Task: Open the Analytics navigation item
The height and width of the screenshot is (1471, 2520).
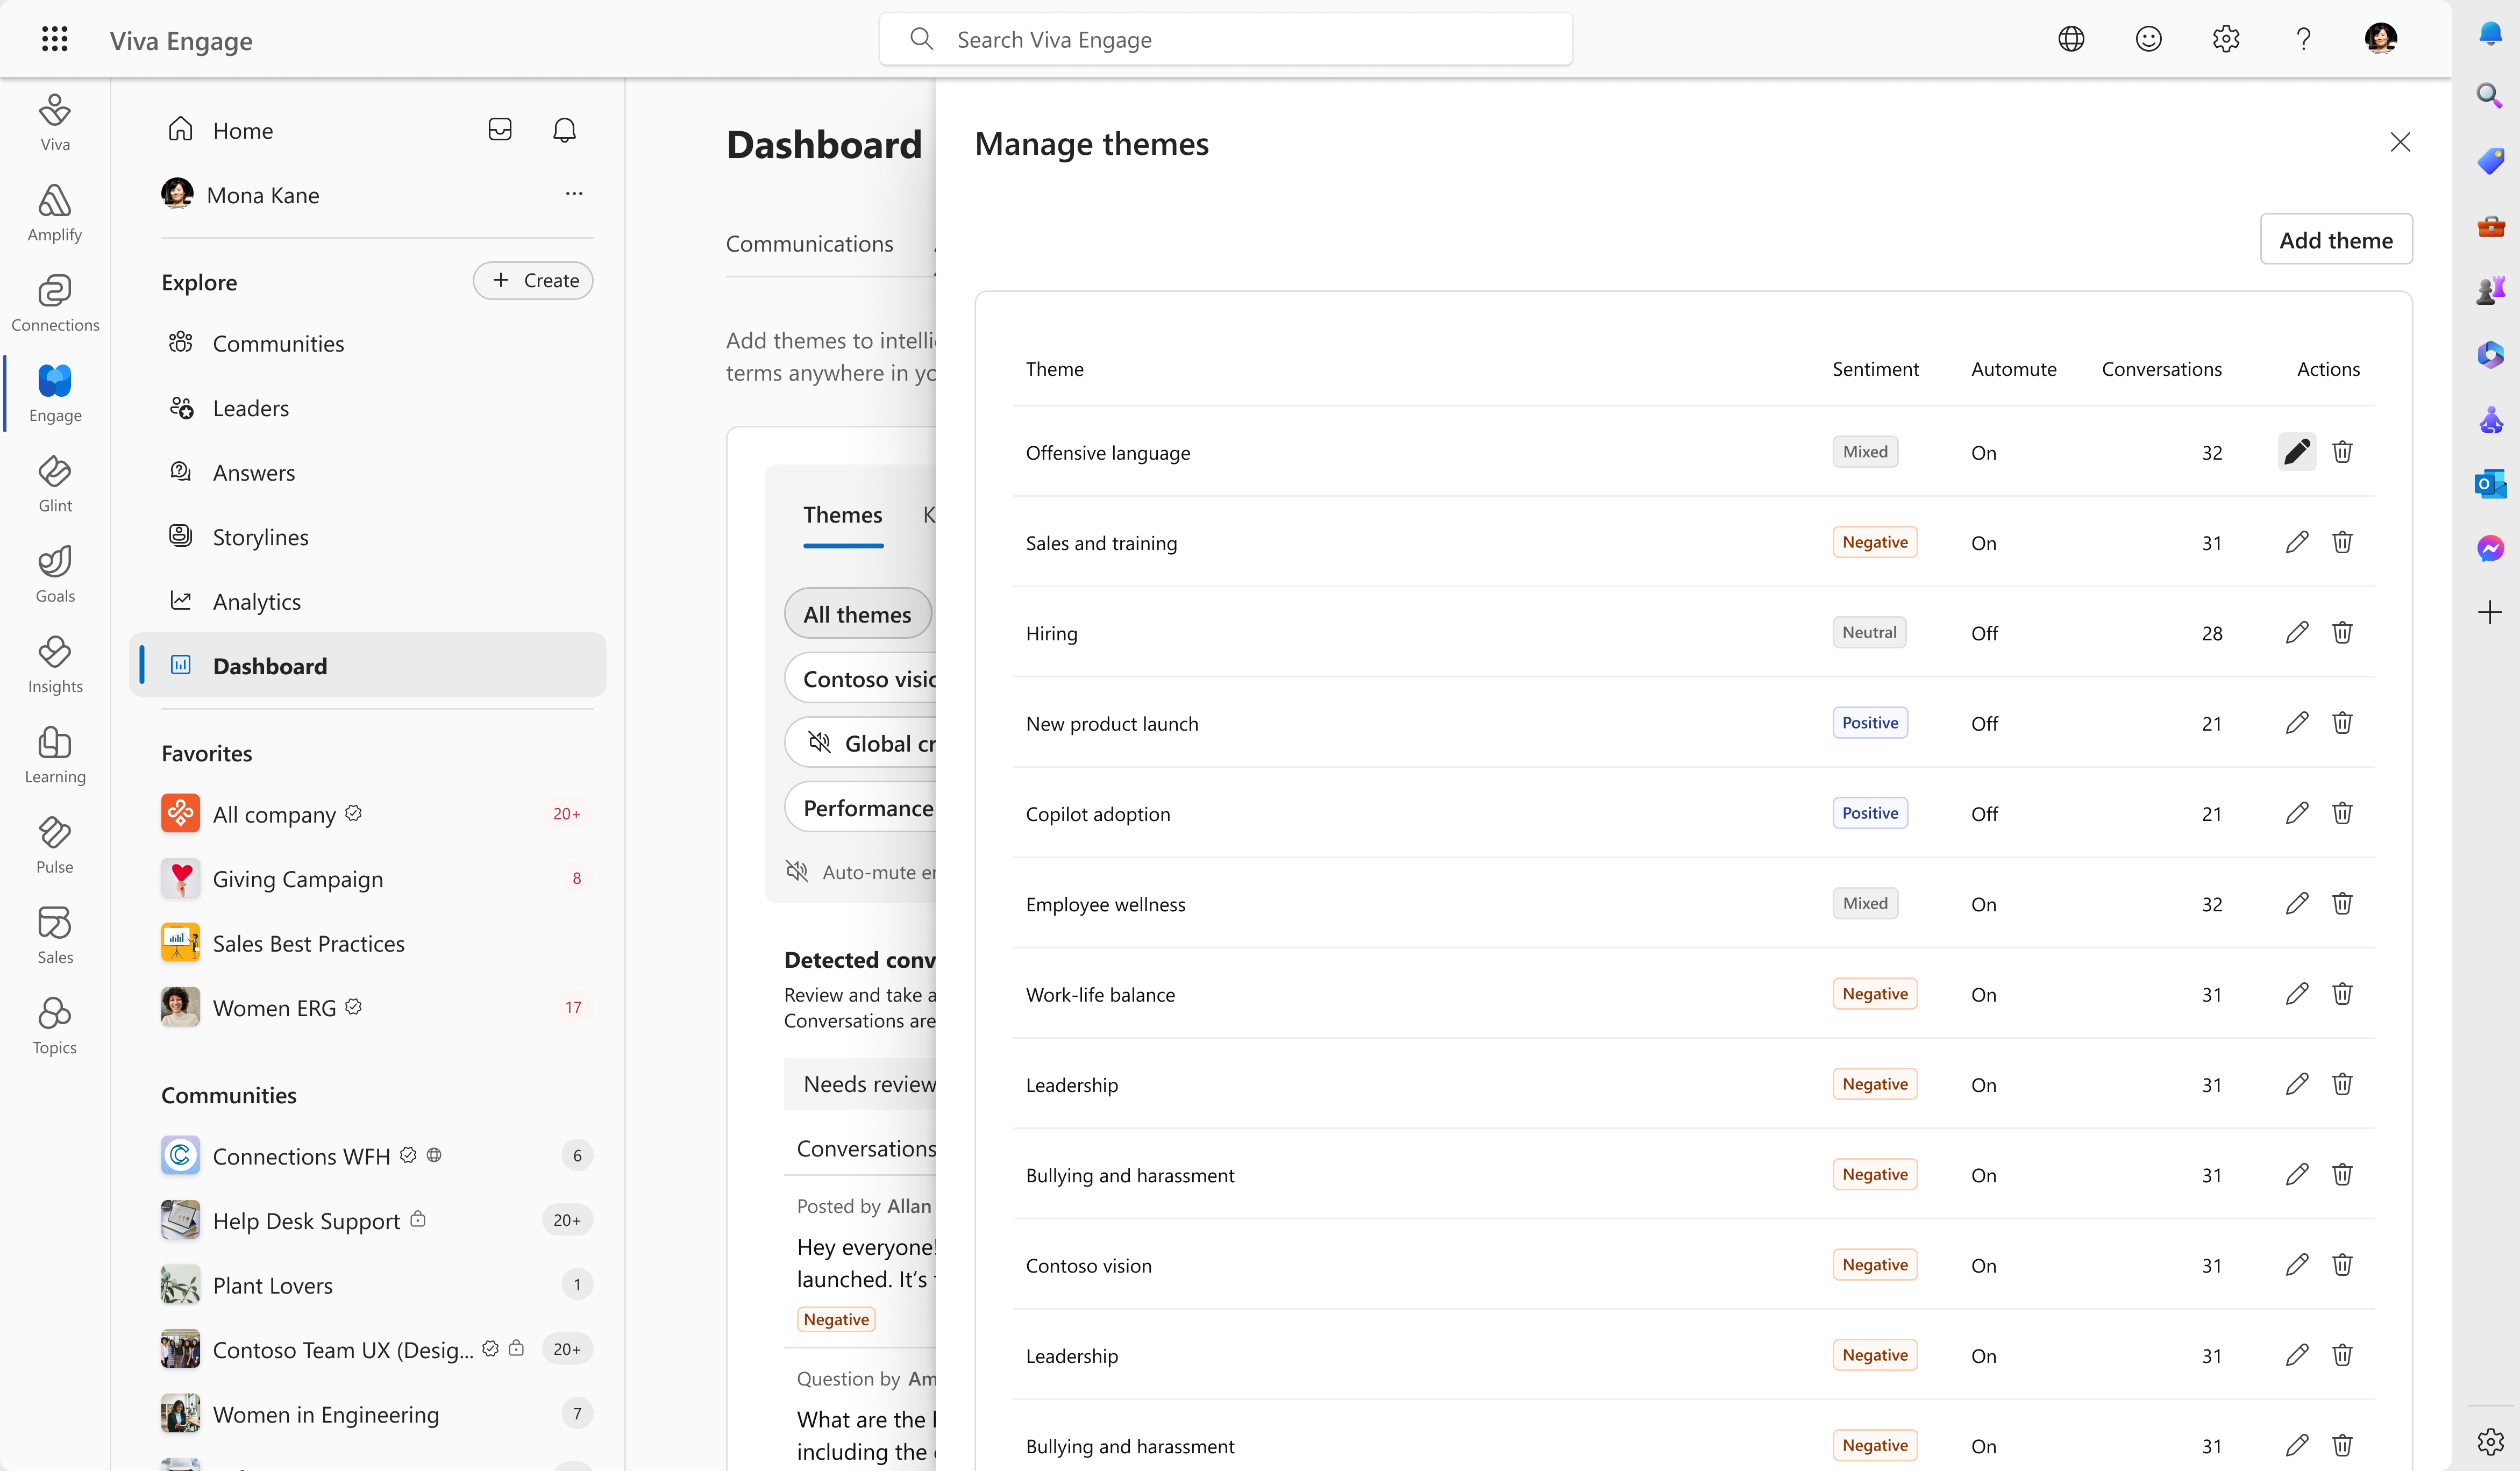Action: click(368, 601)
